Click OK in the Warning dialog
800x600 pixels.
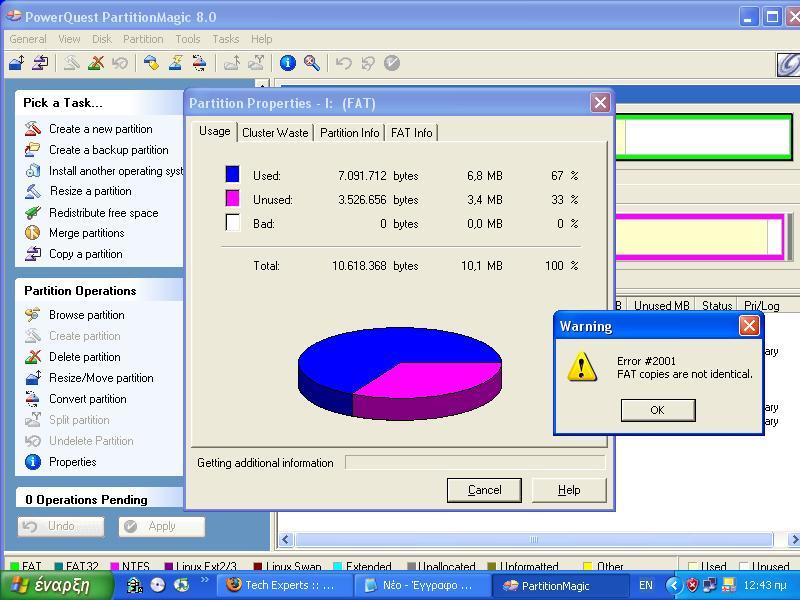click(x=658, y=410)
